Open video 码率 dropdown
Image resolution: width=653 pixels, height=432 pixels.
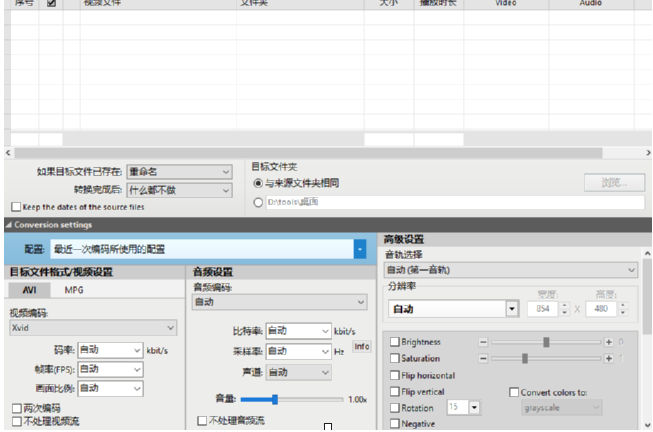pyautogui.click(x=110, y=350)
